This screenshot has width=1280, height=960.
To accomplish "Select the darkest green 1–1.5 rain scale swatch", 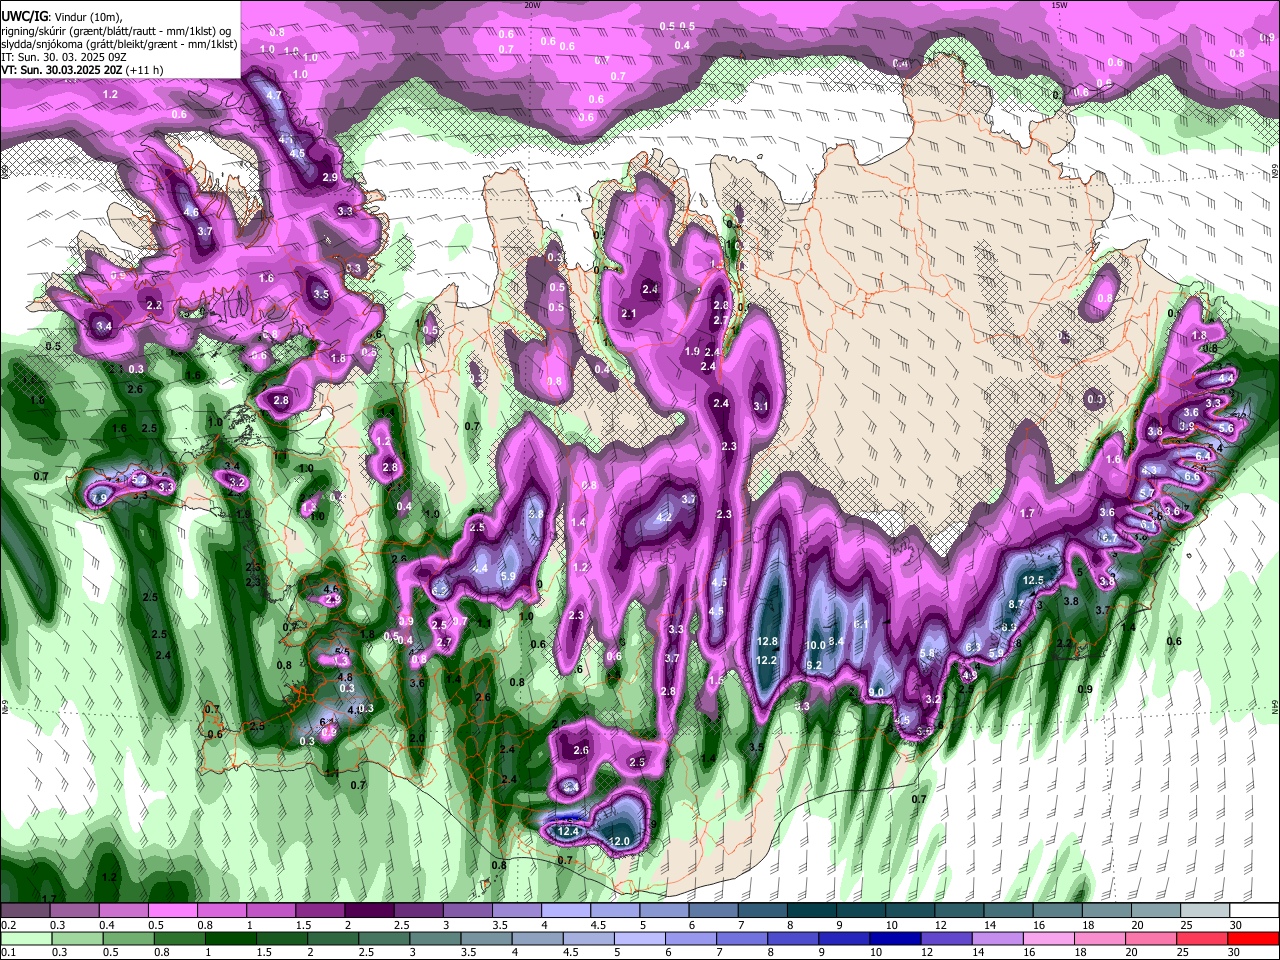I will tap(229, 938).
